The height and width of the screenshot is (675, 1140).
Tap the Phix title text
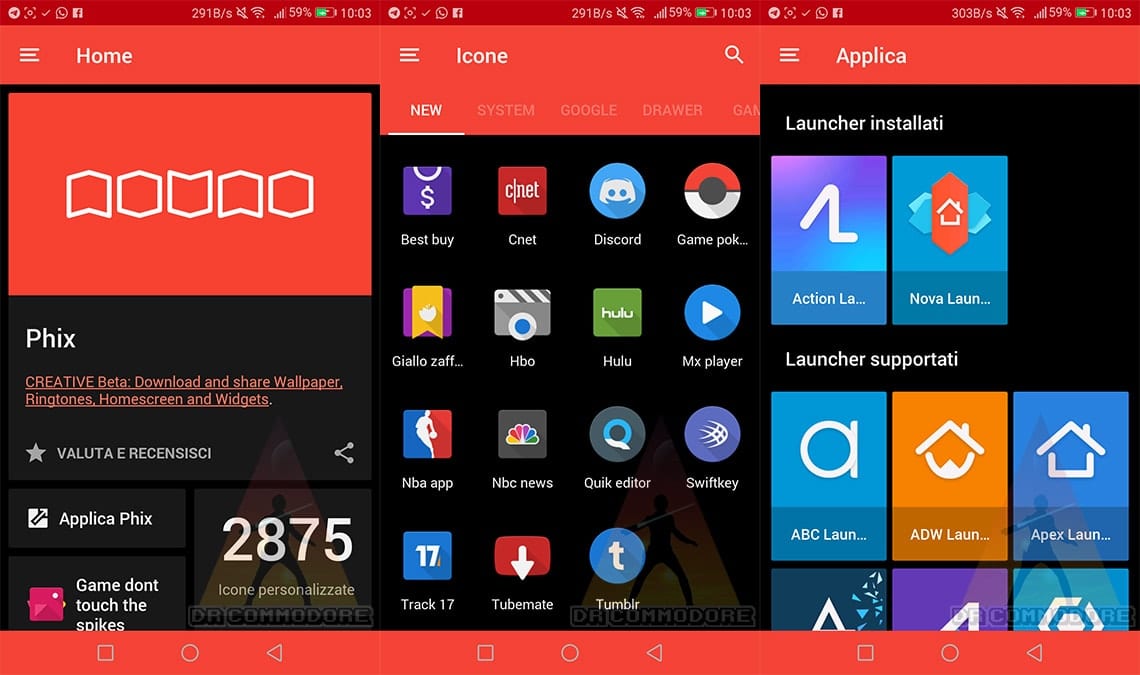click(x=50, y=338)
